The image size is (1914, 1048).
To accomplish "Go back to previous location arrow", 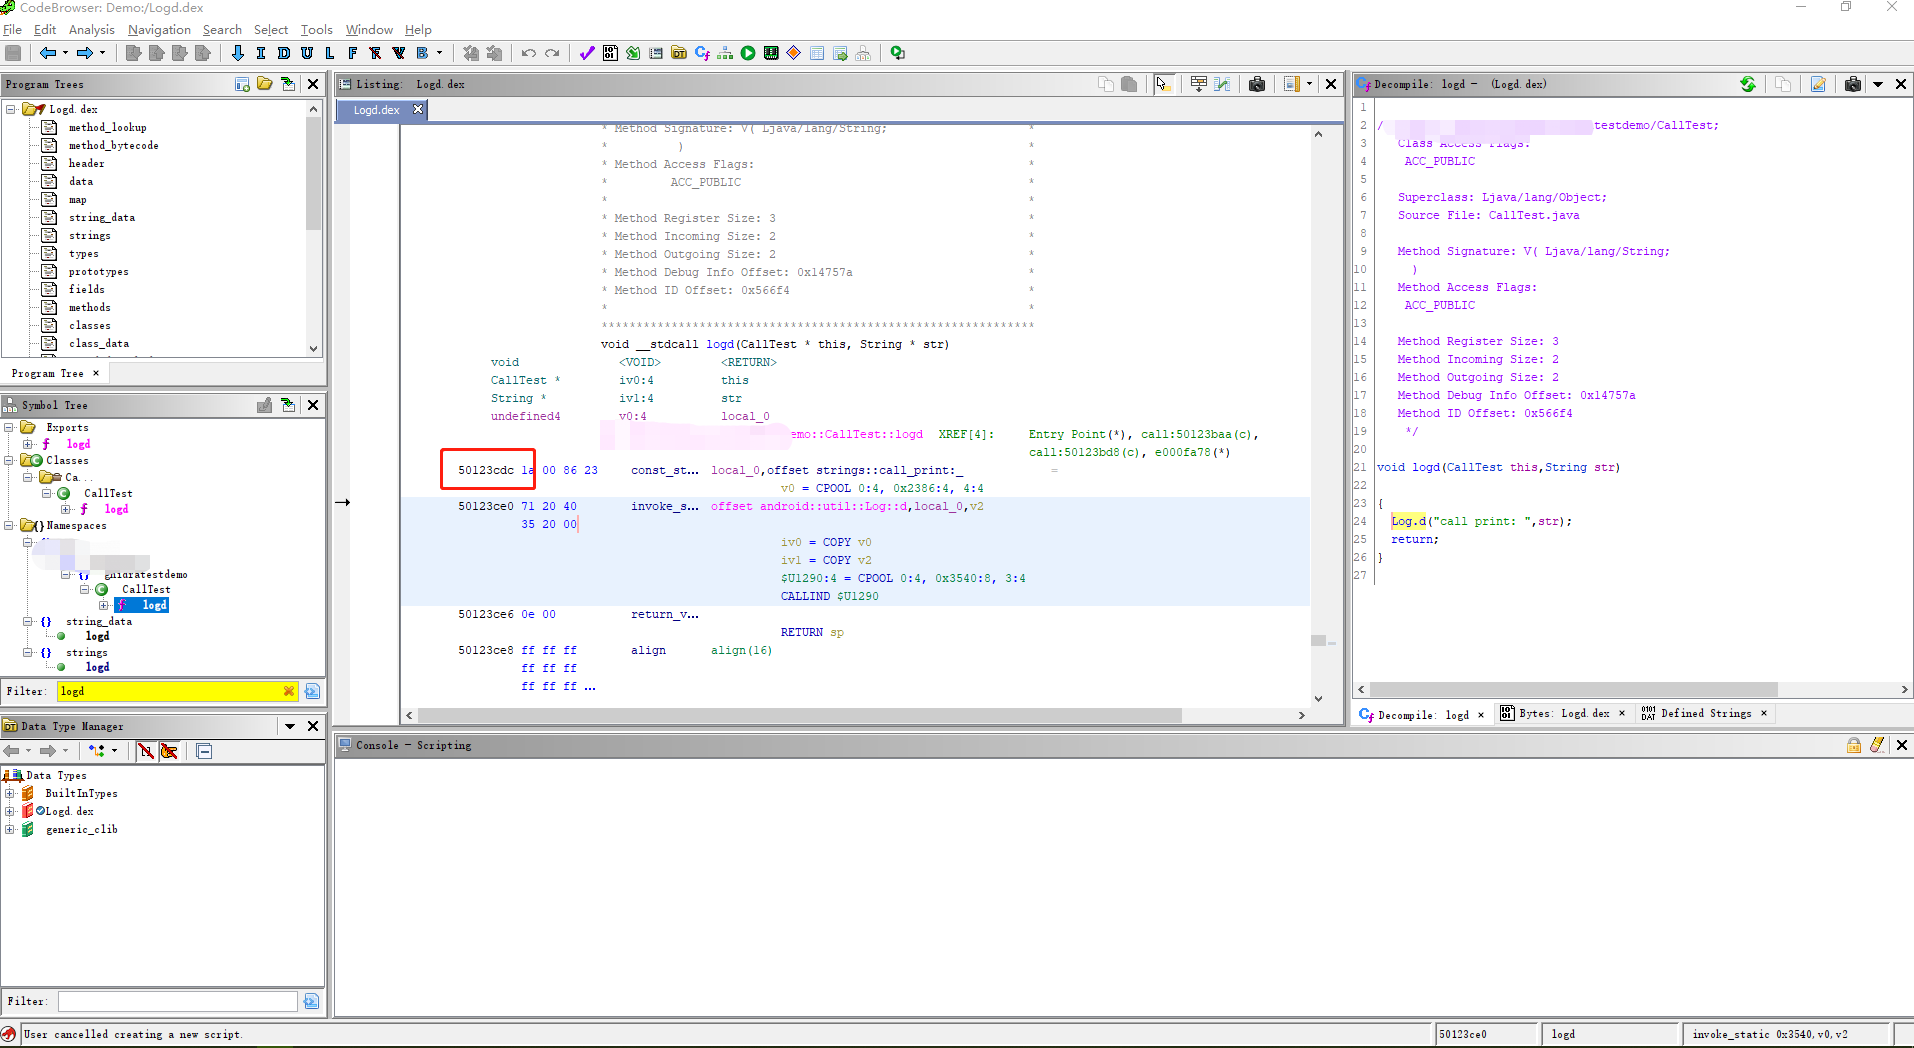I will tap(47, 53).
